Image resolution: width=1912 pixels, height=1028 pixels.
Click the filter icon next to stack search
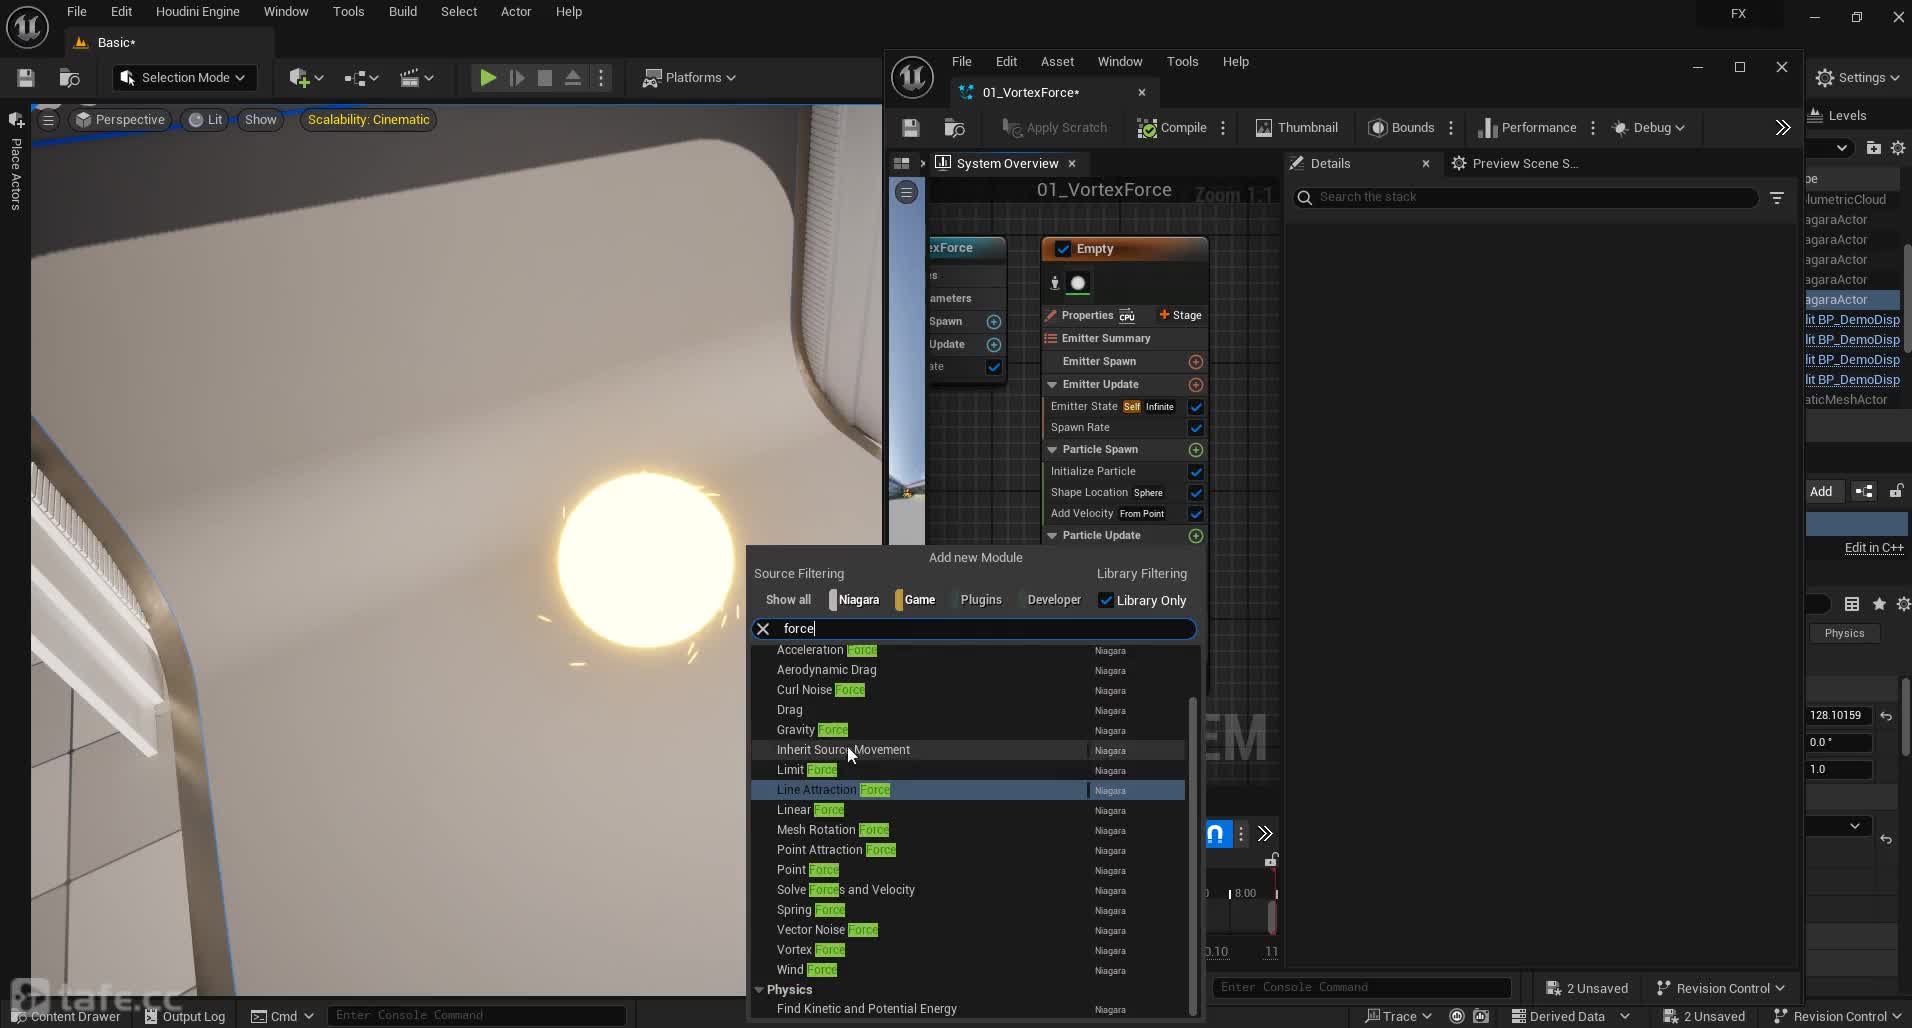(x=1777, y=198)
